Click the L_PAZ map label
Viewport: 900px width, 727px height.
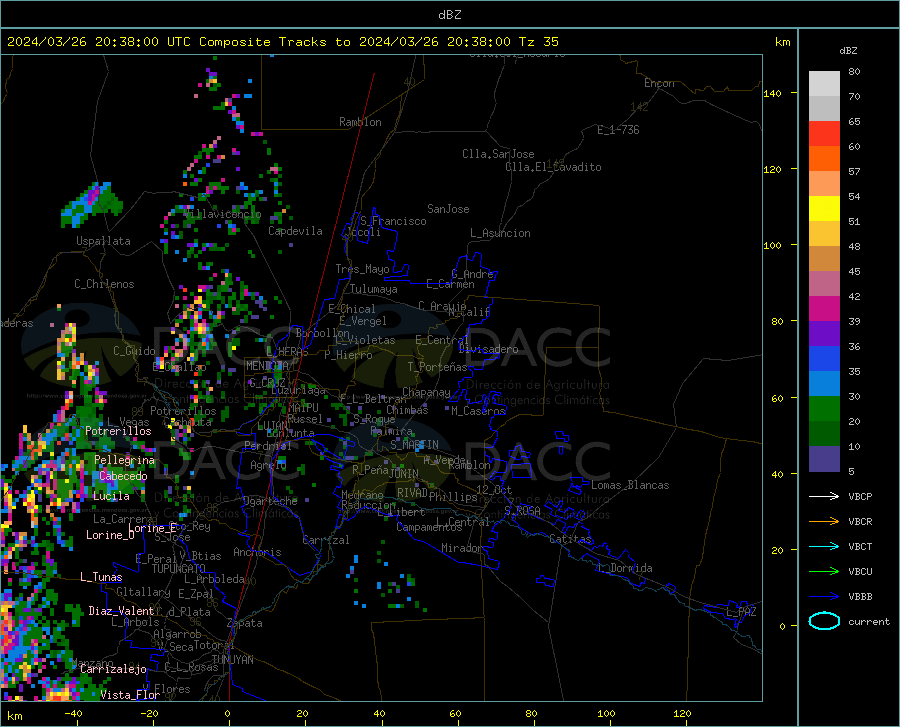click(x=741, y=612)
